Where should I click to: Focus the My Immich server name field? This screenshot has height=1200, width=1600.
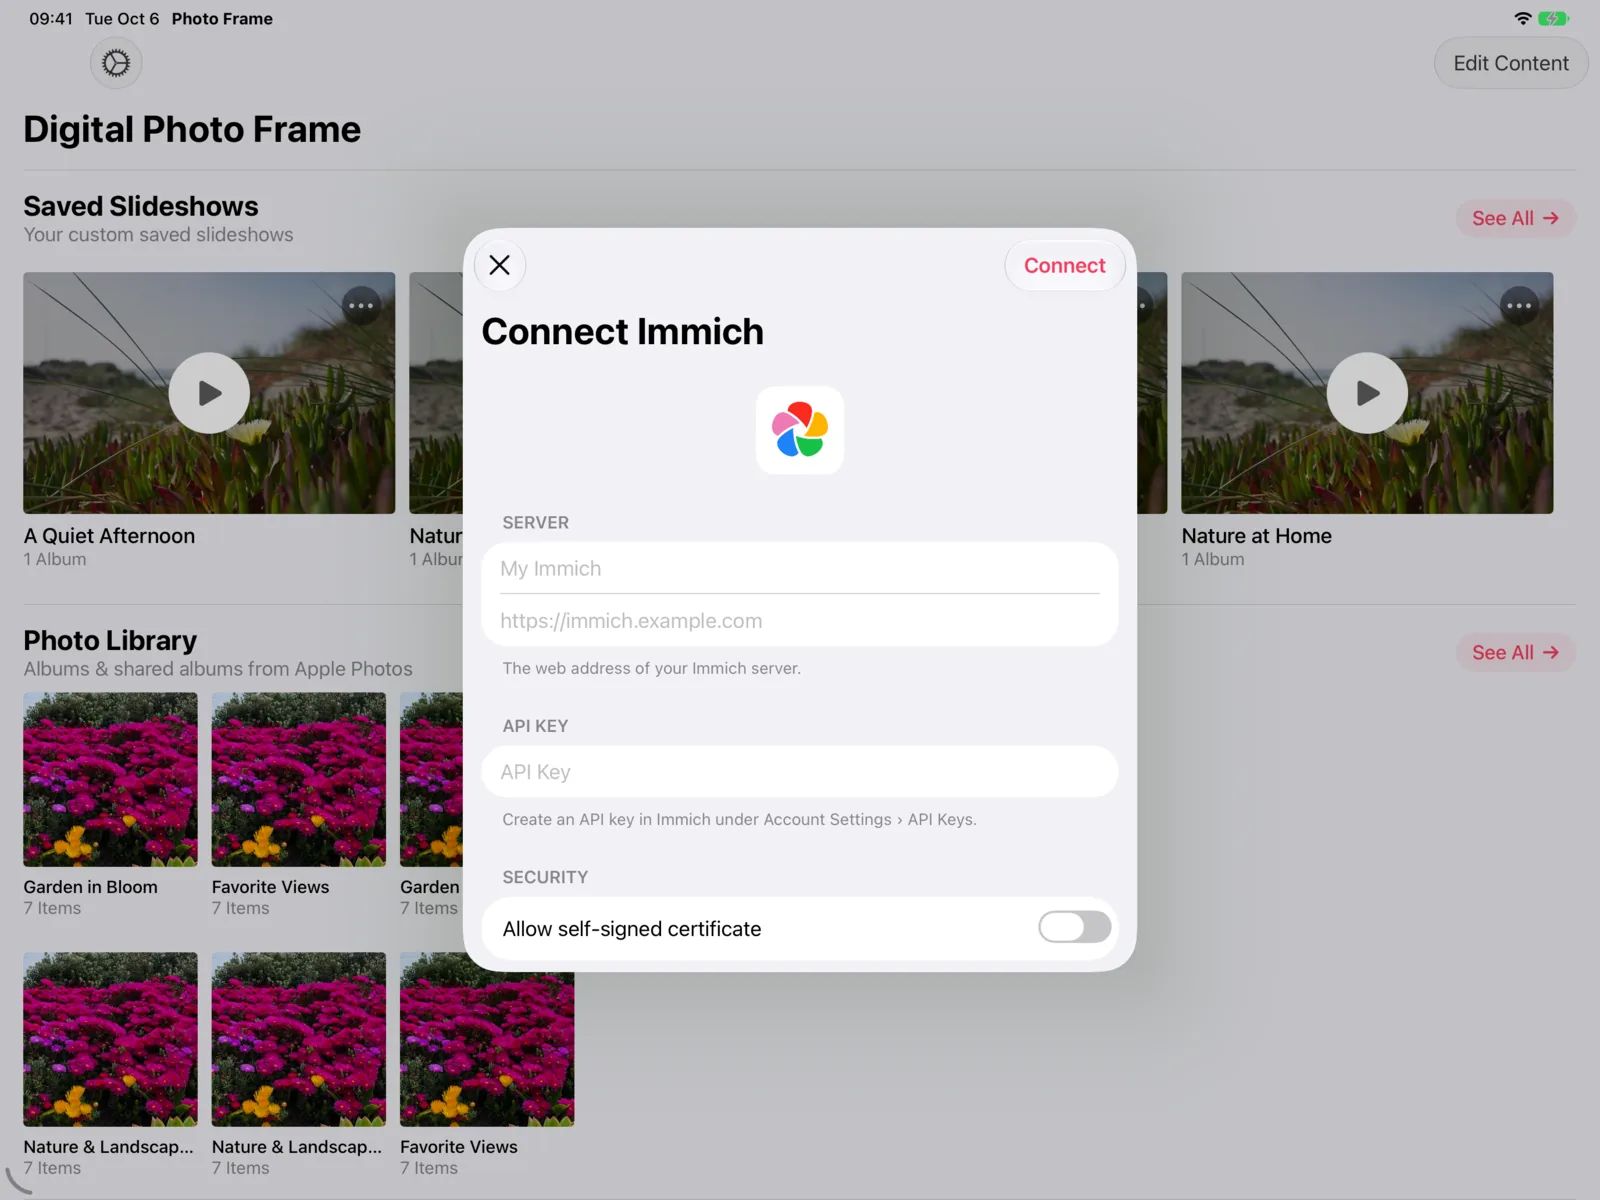pyautogui.click(x=800, y=568)
